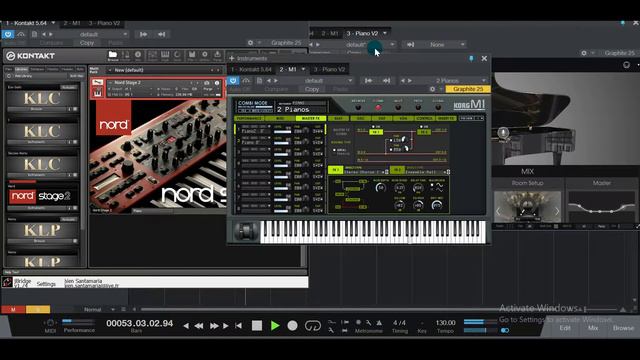Stop playback in the transport
This screenshot has height=360, width=640.
pos(257,325)
